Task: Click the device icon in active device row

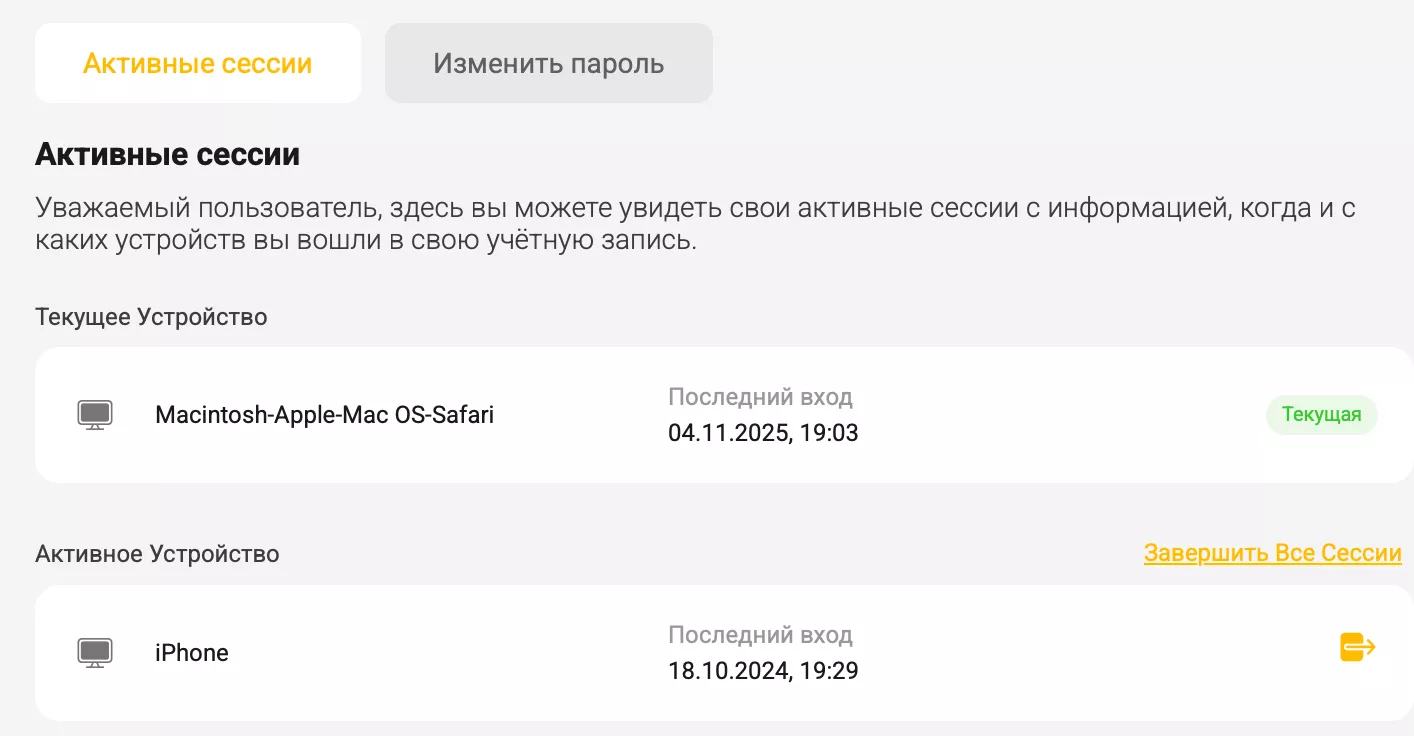Action: click(94, 652)
